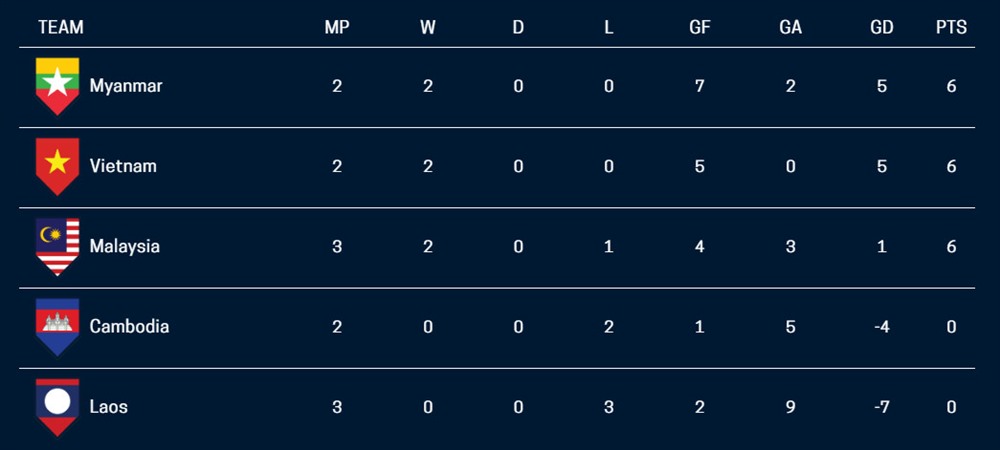Open the Vietnam team link
Viewport: 1000px width, 450px height.
(x=122, y=166)
